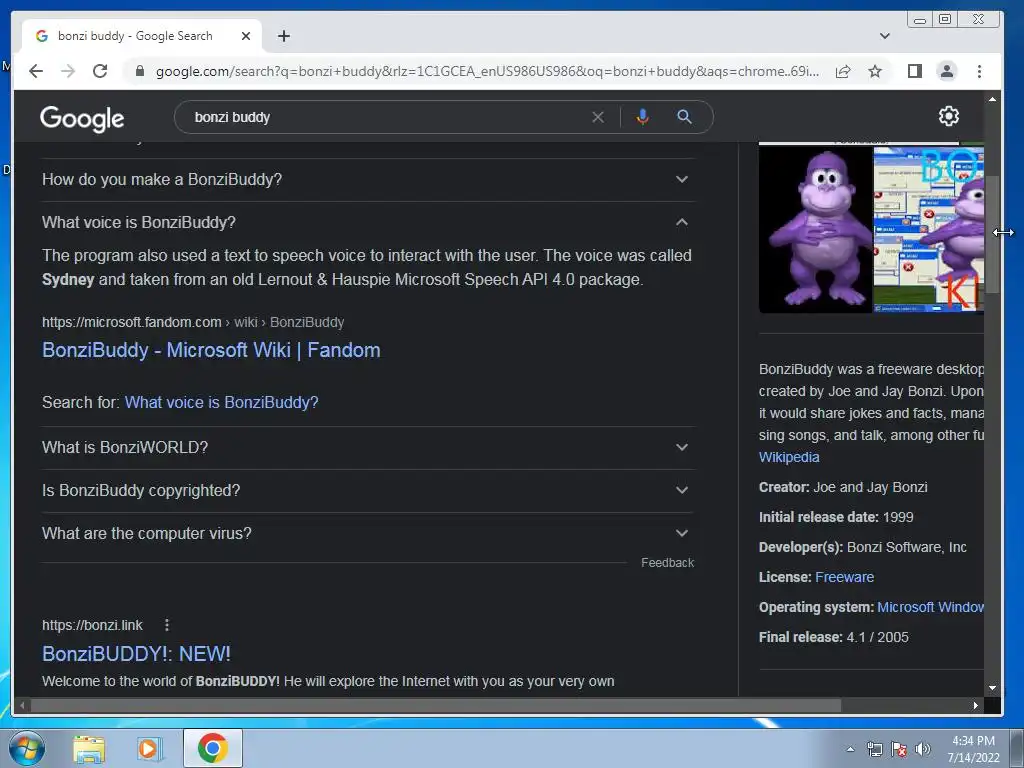Share this page via address bar icon
1024x768 pixels.
click(x=843, y=71)
